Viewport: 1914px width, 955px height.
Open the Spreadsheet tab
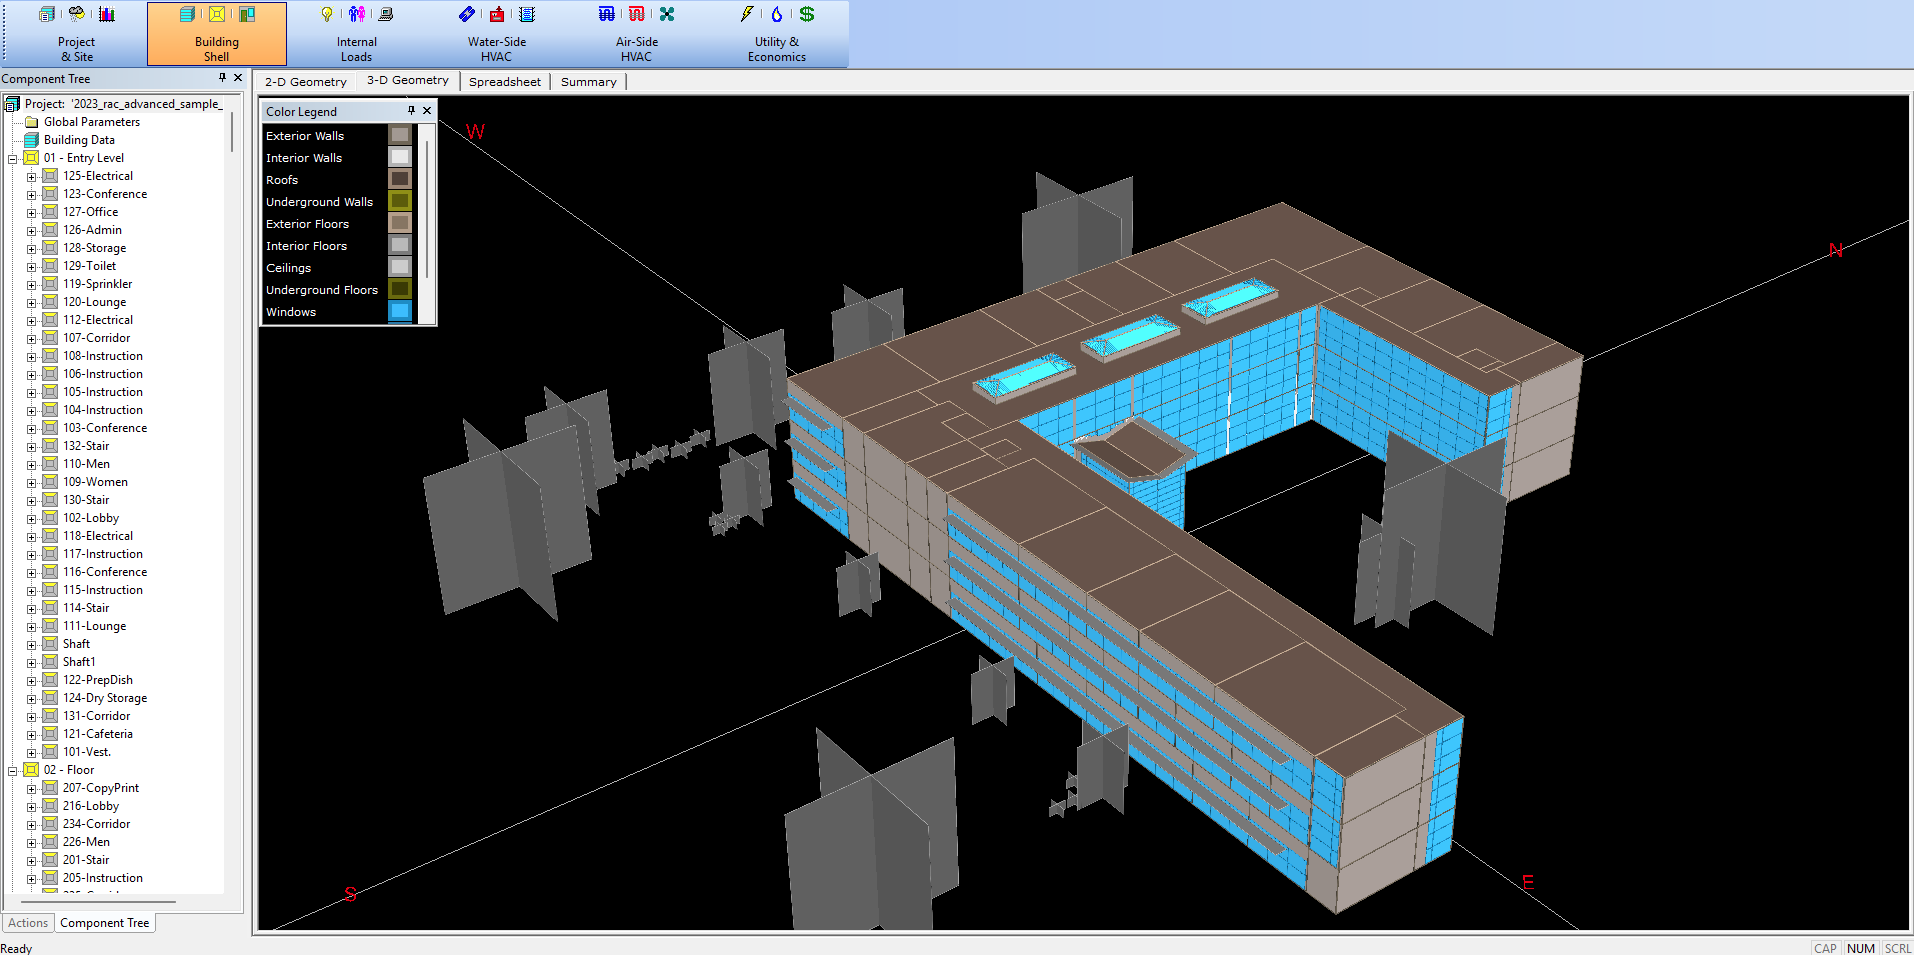504,82
